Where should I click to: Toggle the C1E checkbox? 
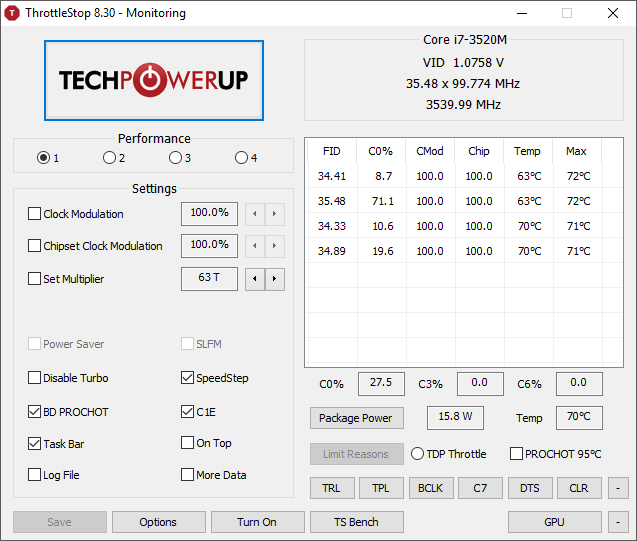187,412
